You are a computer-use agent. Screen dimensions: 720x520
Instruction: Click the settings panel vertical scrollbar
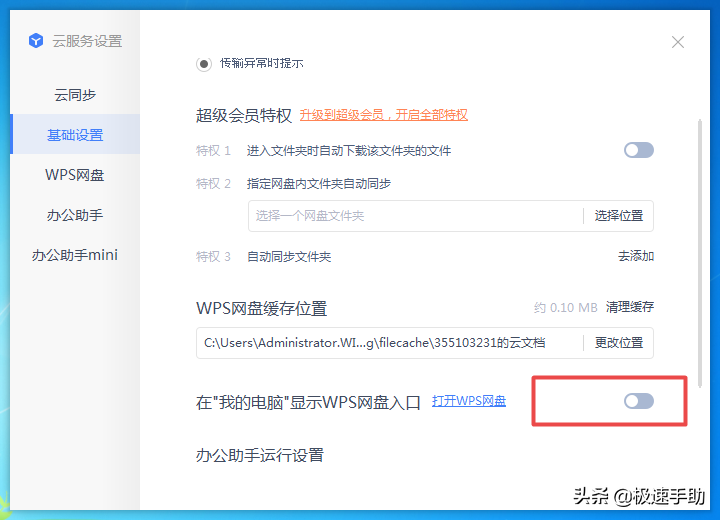[700, 253]
